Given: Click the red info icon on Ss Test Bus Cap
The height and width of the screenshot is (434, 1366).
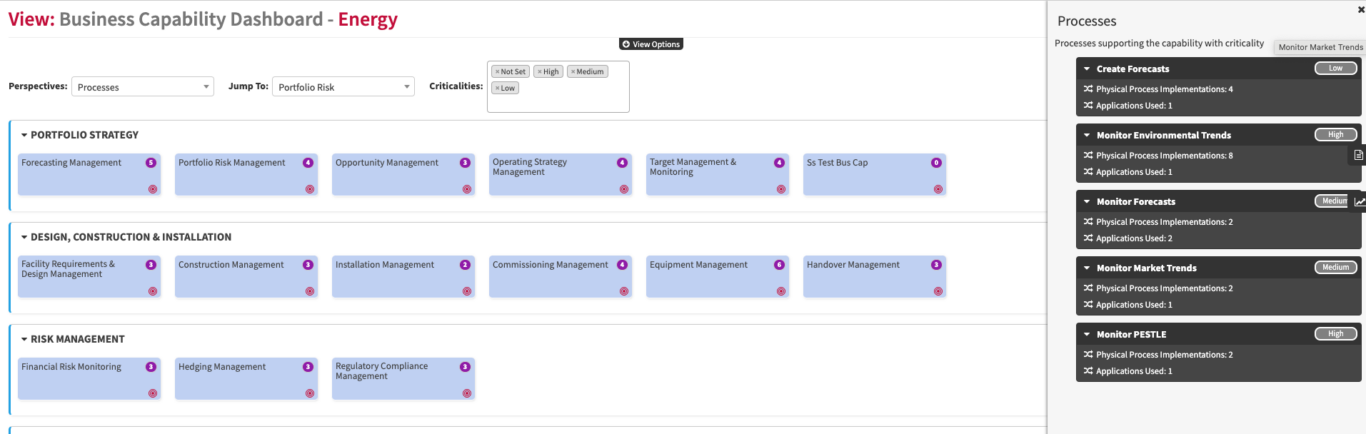Looking at the screenshot, I should pyautogui.click(x=938, y=189).
